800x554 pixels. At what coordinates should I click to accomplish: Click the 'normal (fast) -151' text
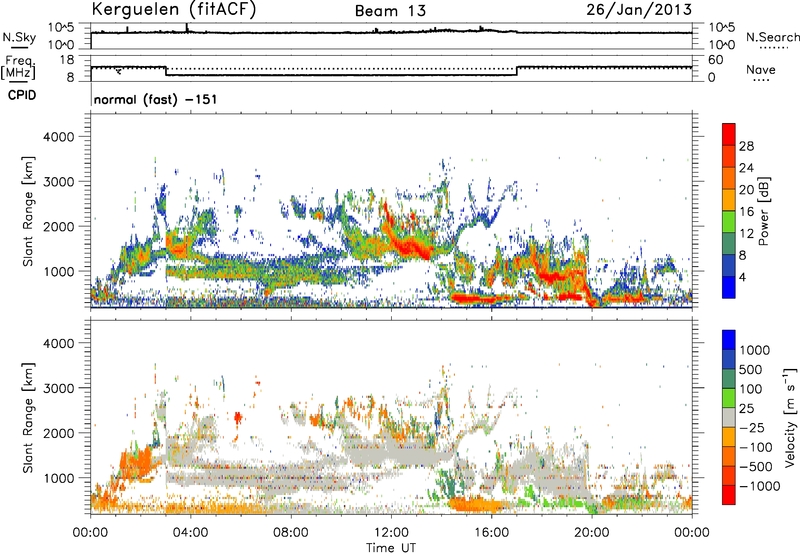point(155,99)
